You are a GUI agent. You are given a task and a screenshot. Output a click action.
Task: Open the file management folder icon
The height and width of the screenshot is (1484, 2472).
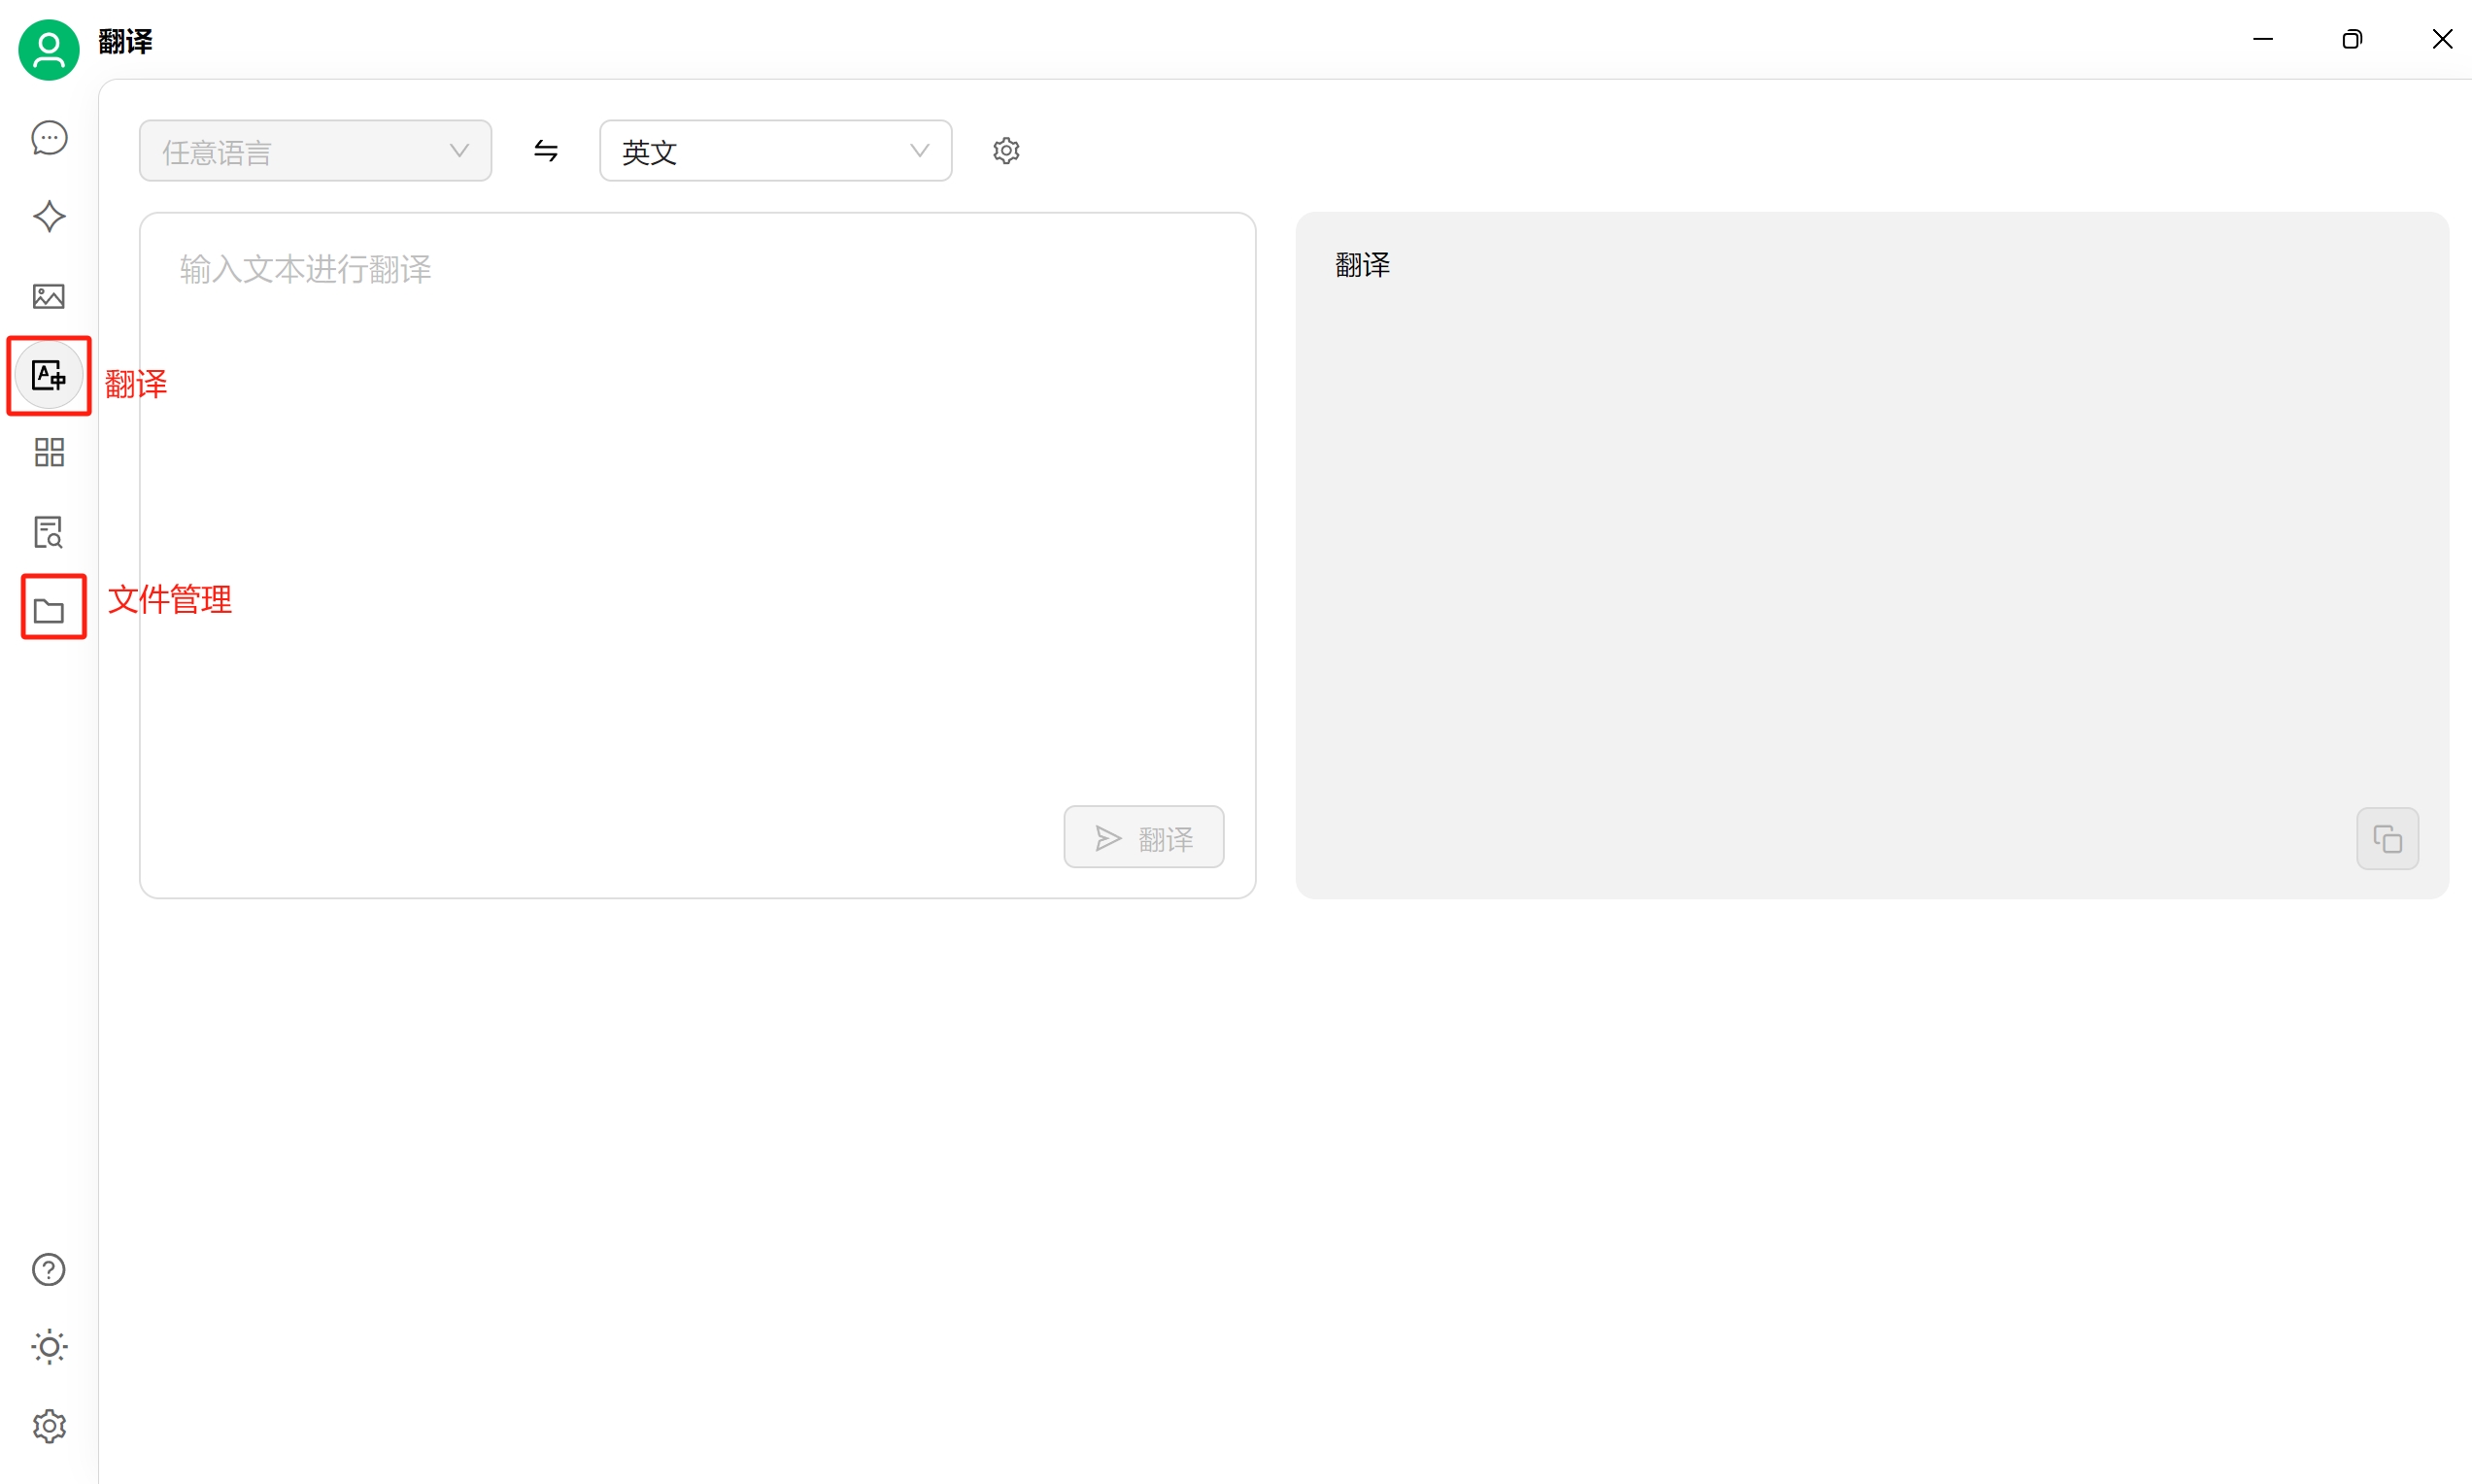[x=49, y=610]
